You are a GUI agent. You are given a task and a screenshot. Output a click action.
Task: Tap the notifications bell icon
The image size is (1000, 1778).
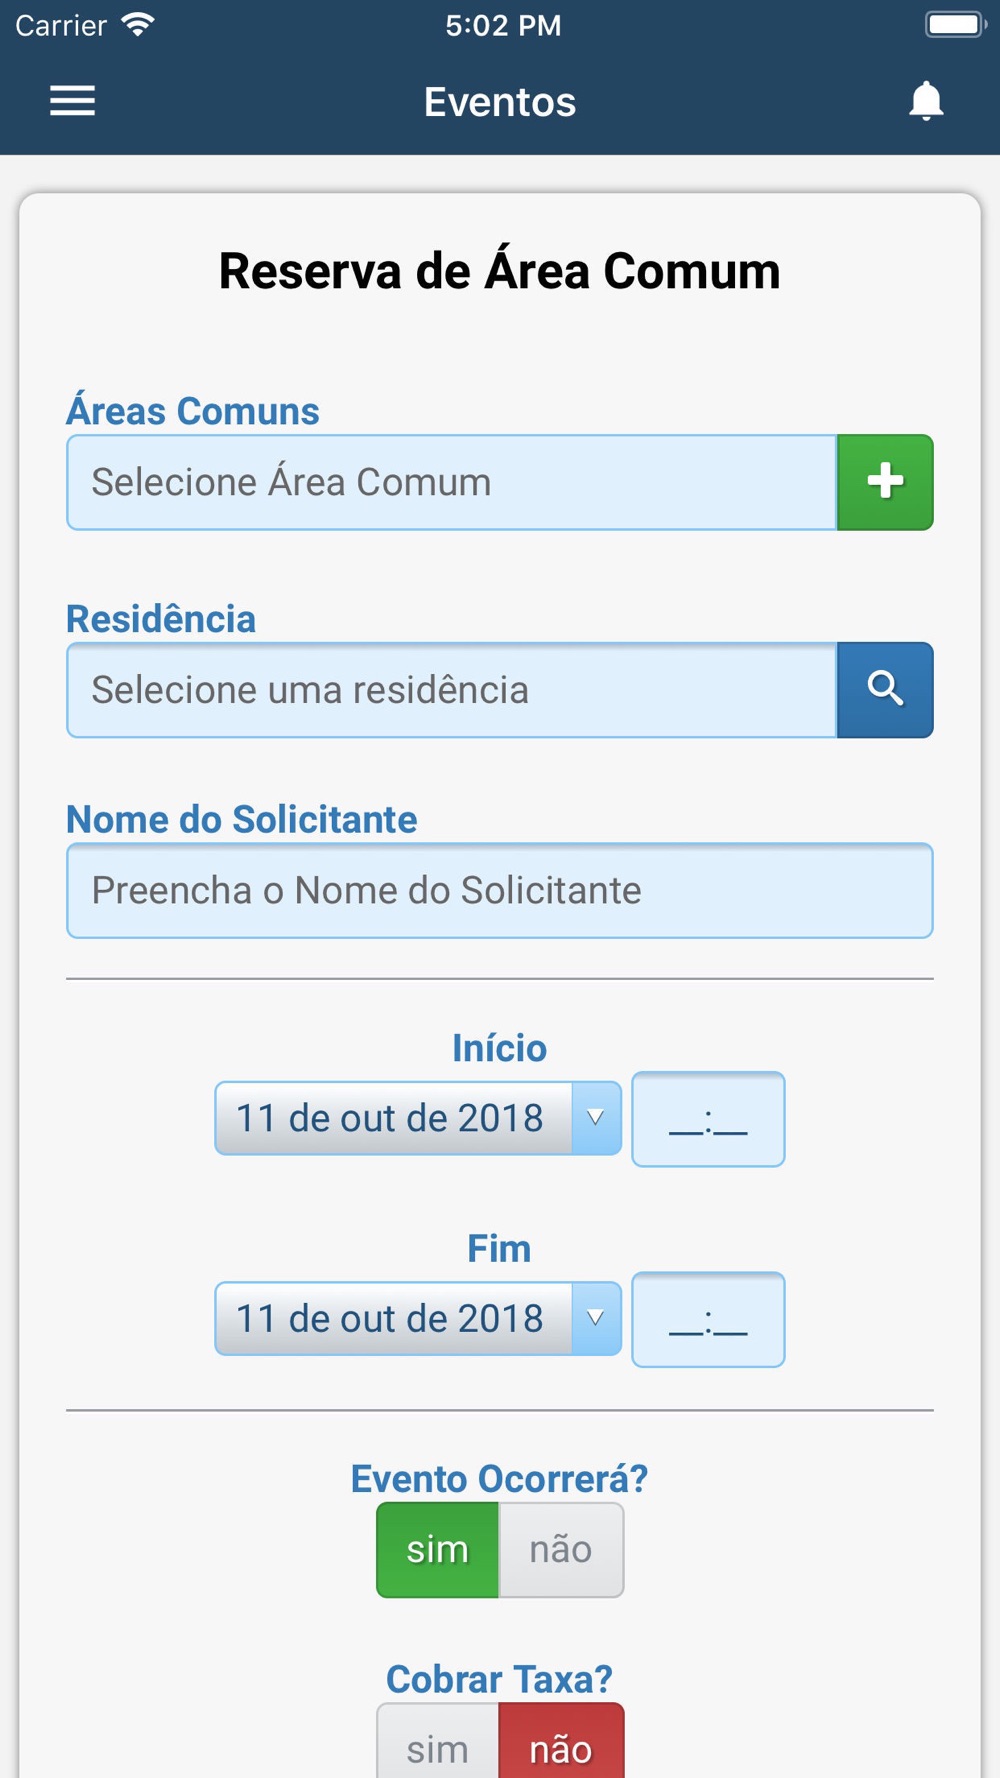pos(926,101)
